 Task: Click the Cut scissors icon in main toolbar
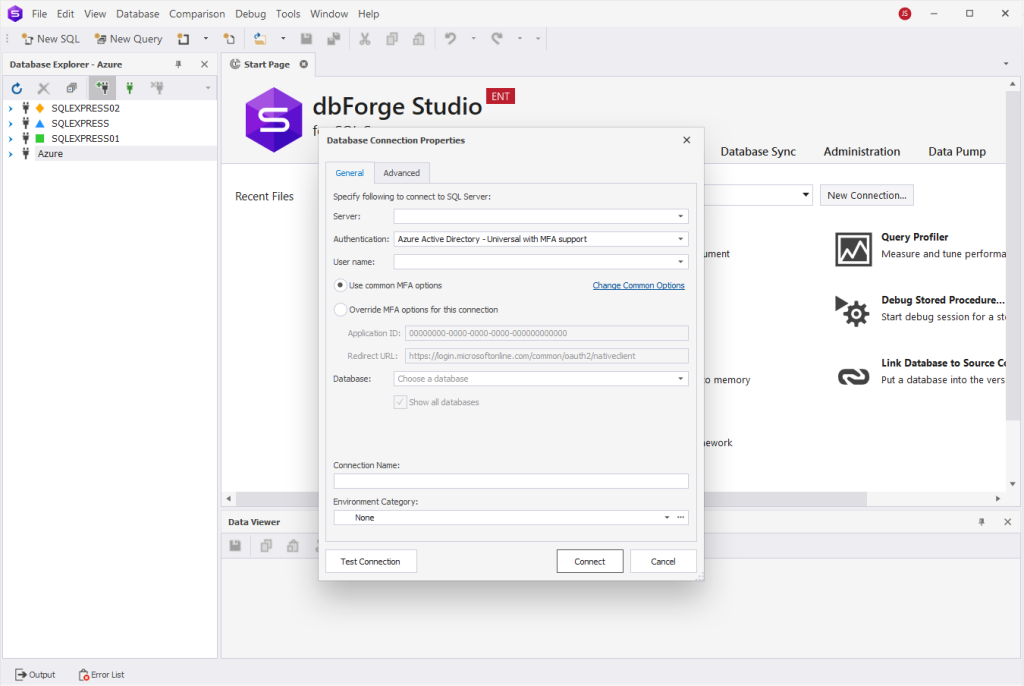[364, 39]
